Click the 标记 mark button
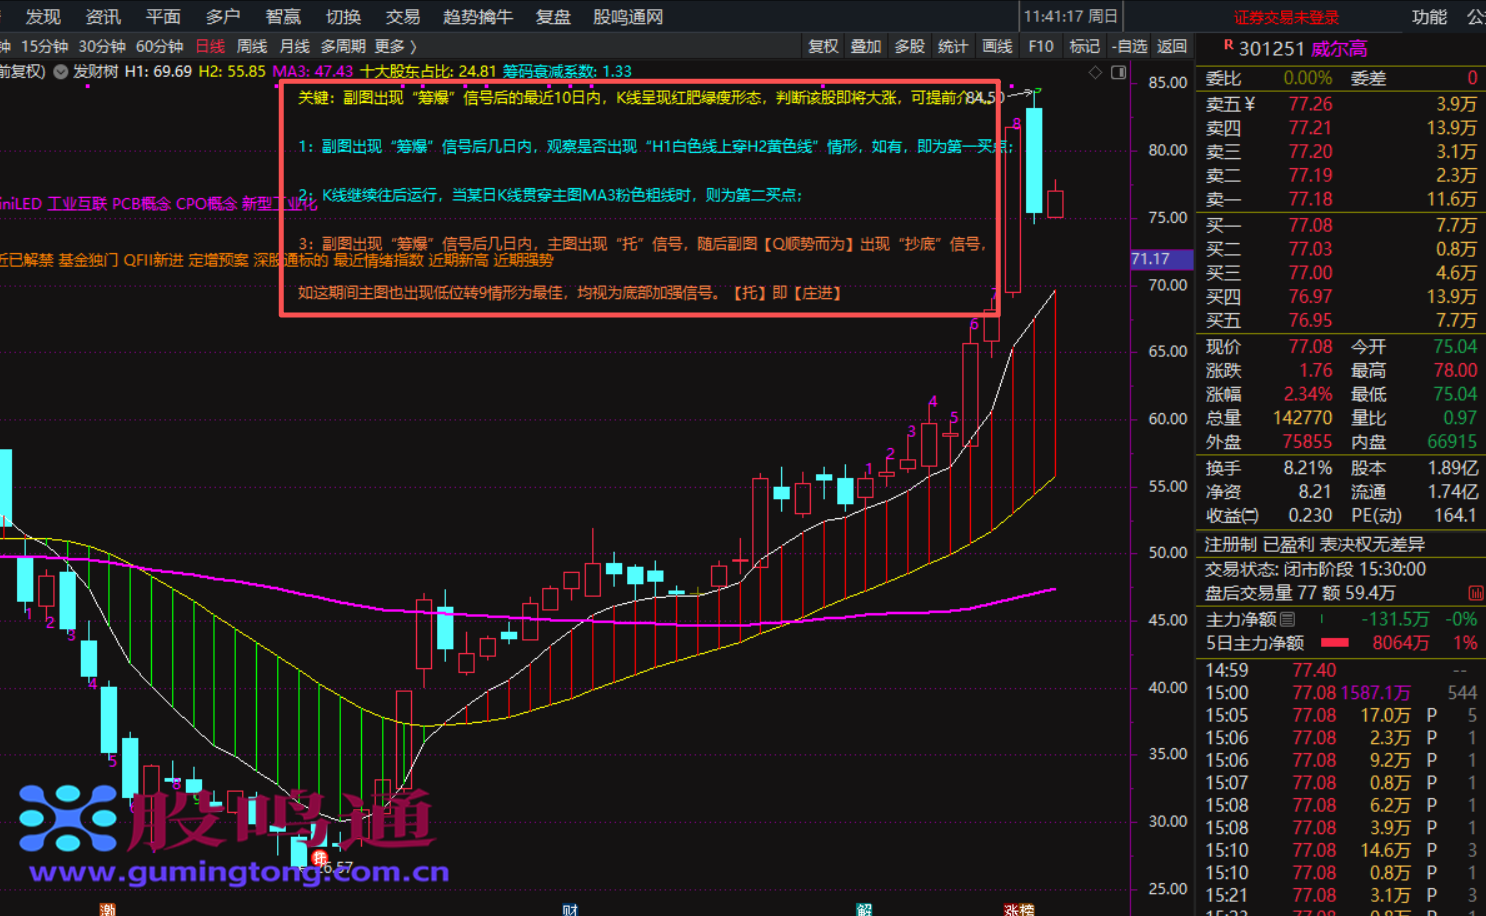The height and width of the screenshot is (916, 1486). (x=1084, y=46)
